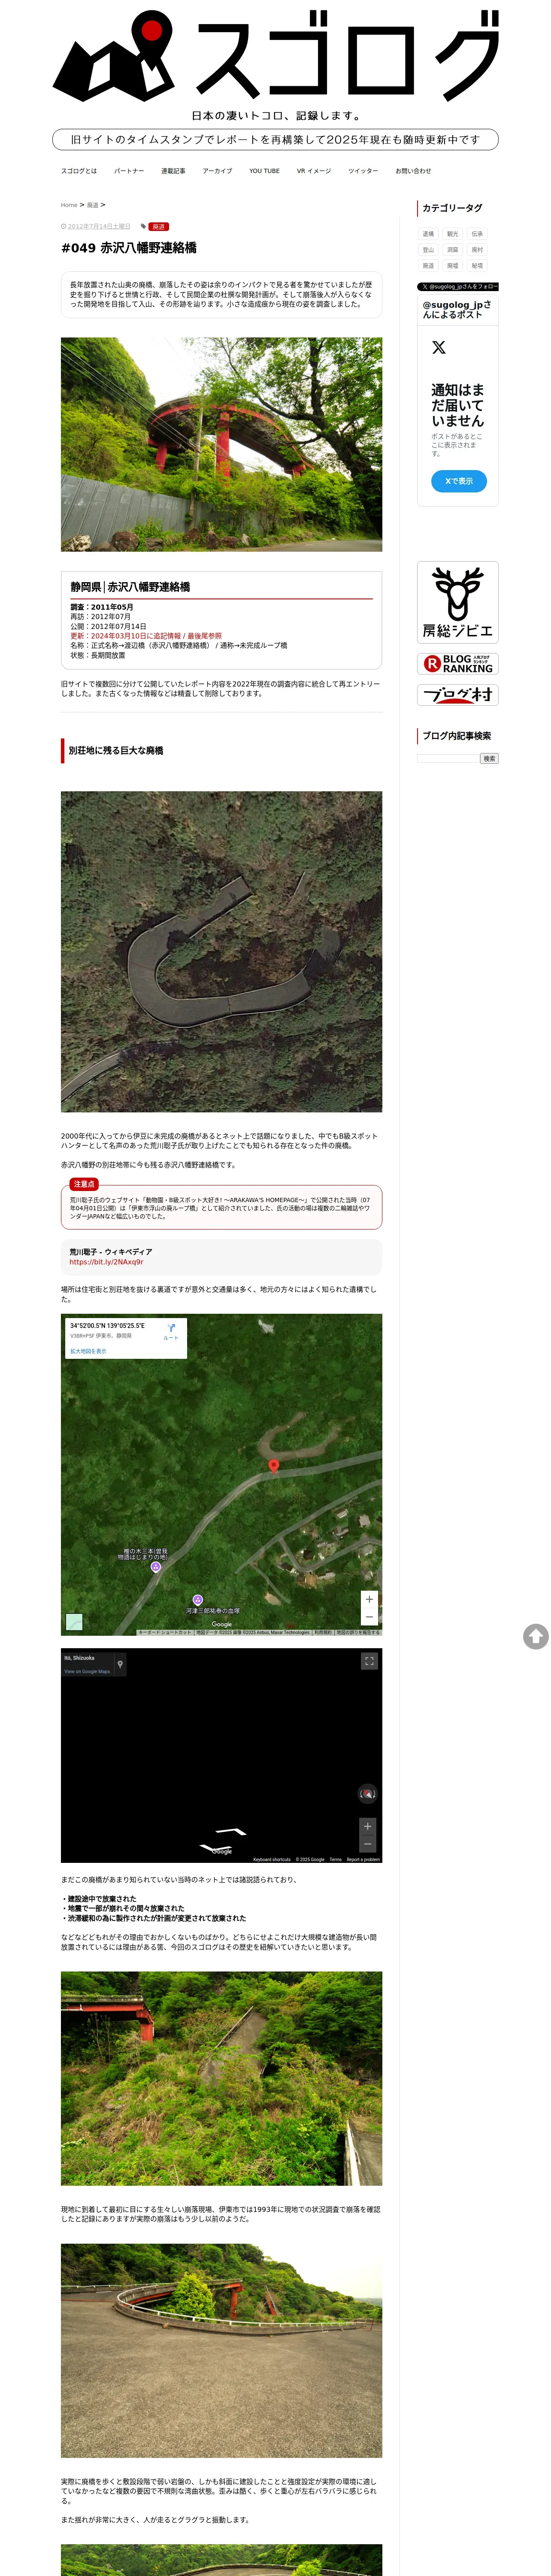This screenshot has width=551, height=2576.
Task: Select the 廃村 category tag
Action: pos(477,250)
